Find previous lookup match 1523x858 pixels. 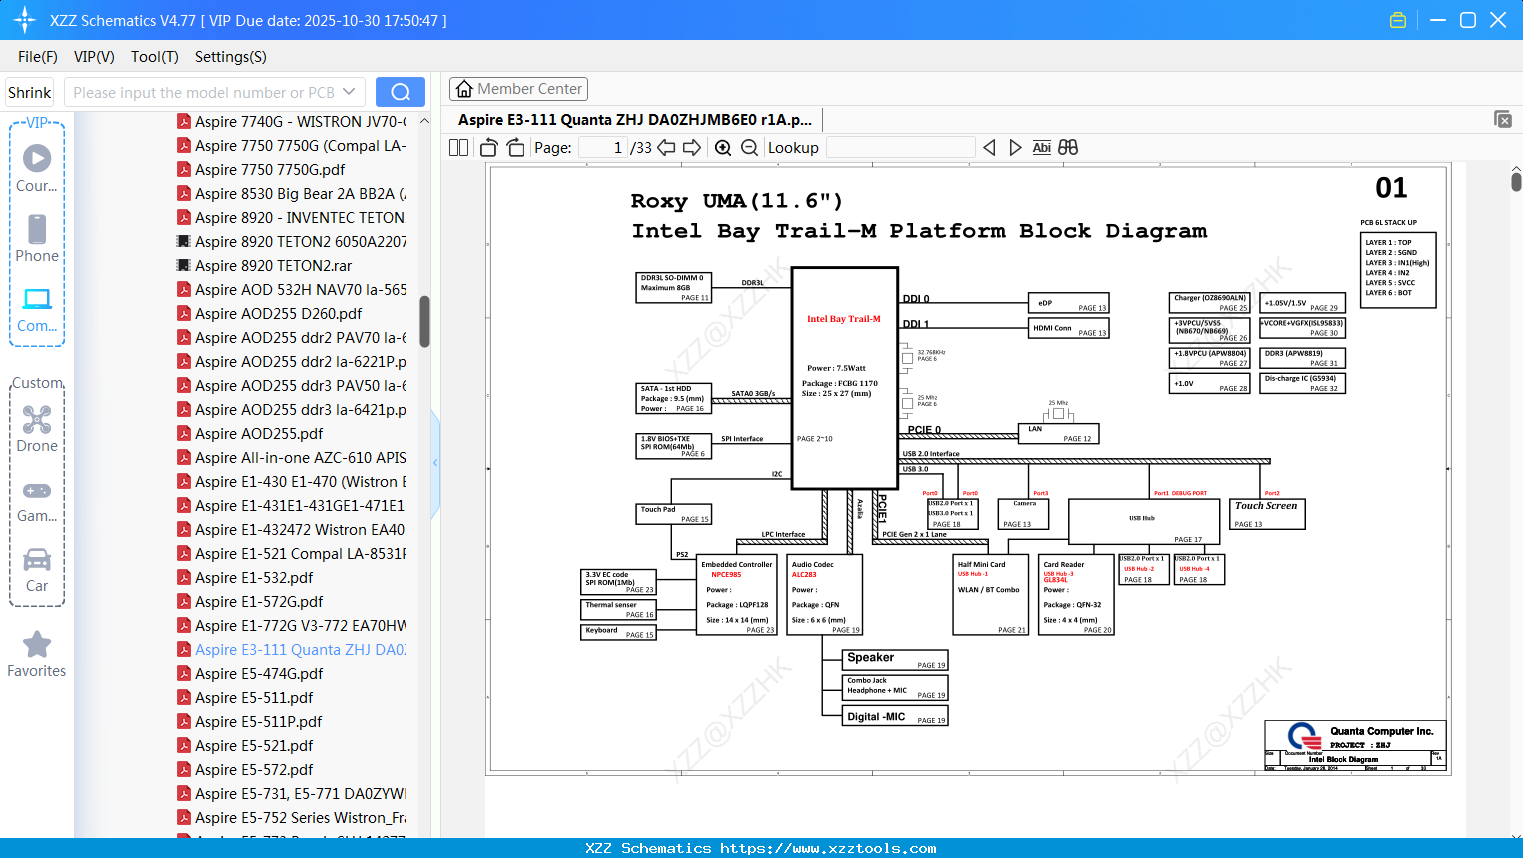point(989,148)
